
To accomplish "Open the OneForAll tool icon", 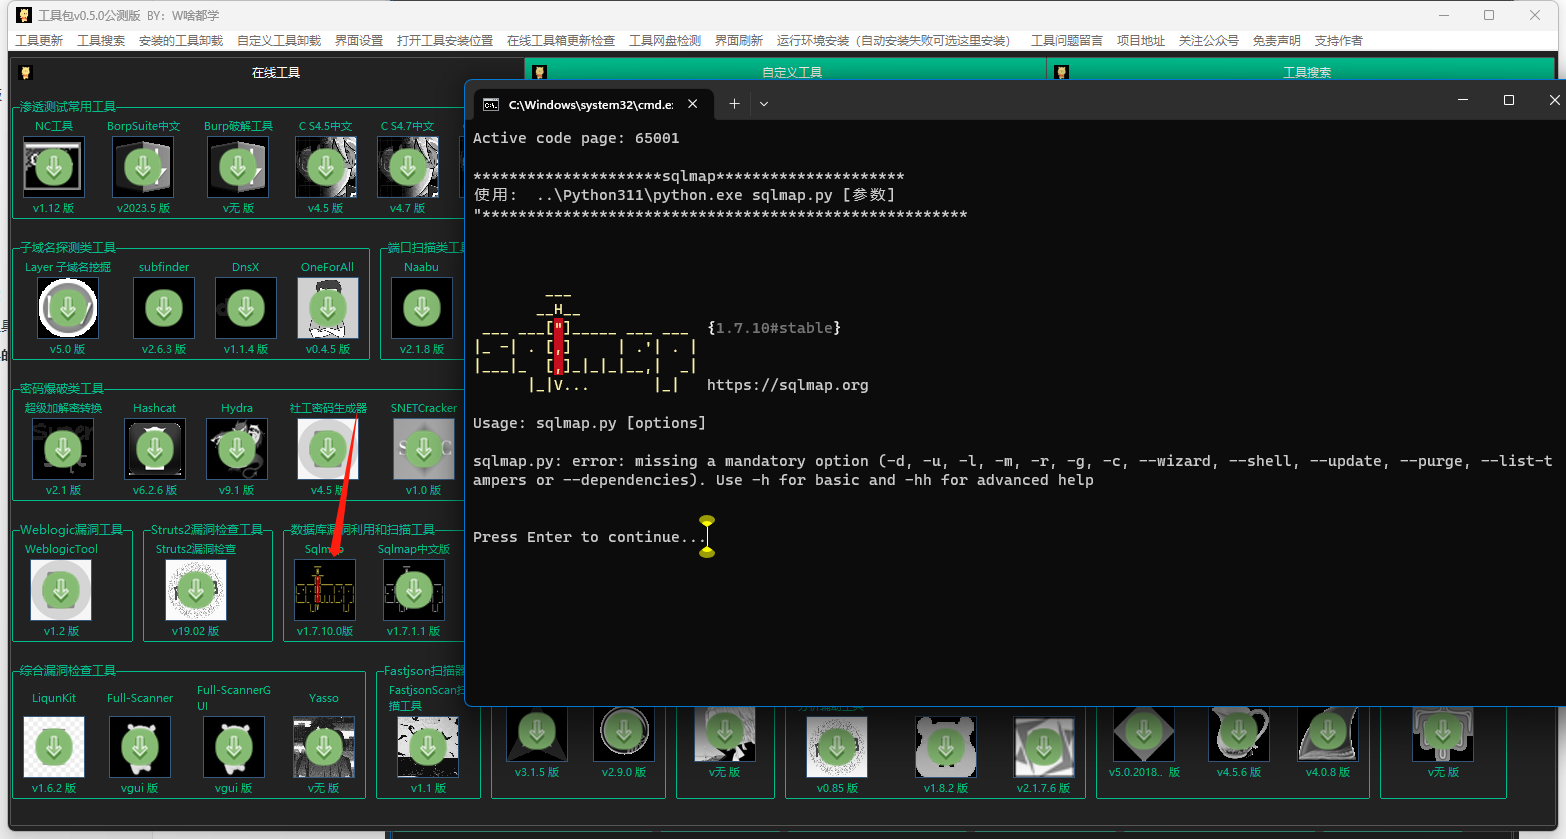I will pyautogui.click(x=328, y=308).
